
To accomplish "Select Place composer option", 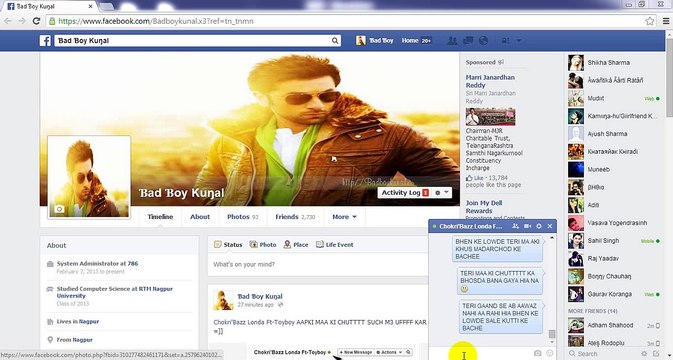I will pos(296,245).
